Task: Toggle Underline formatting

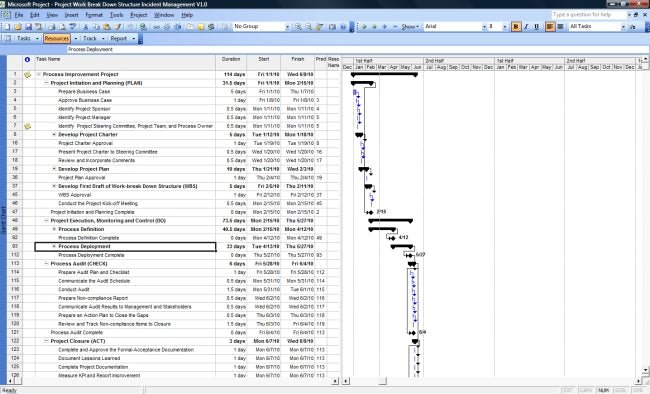Action: pos(536,27)
